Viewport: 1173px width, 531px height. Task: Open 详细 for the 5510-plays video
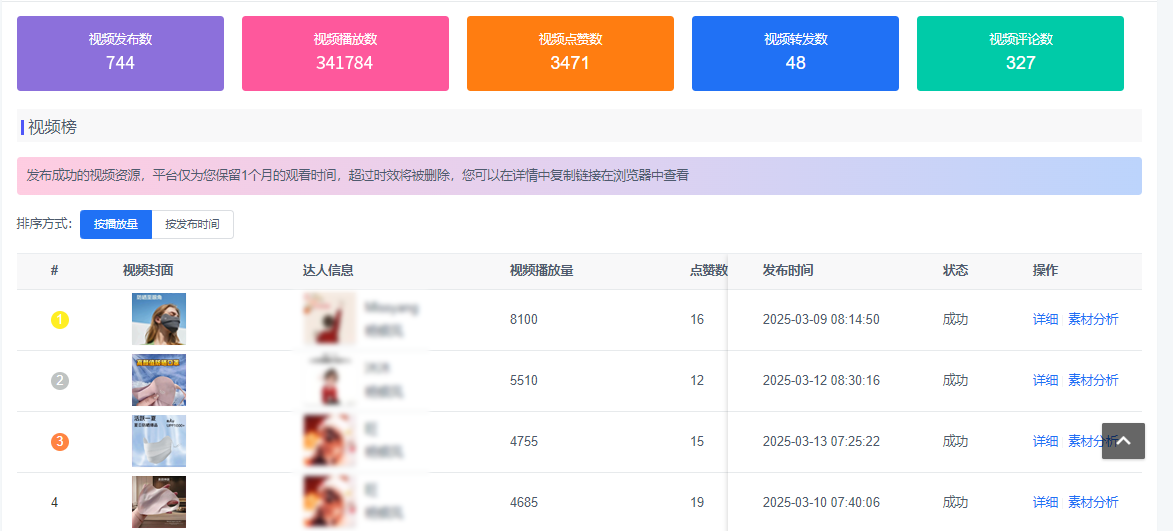(x=1045, y=381)
